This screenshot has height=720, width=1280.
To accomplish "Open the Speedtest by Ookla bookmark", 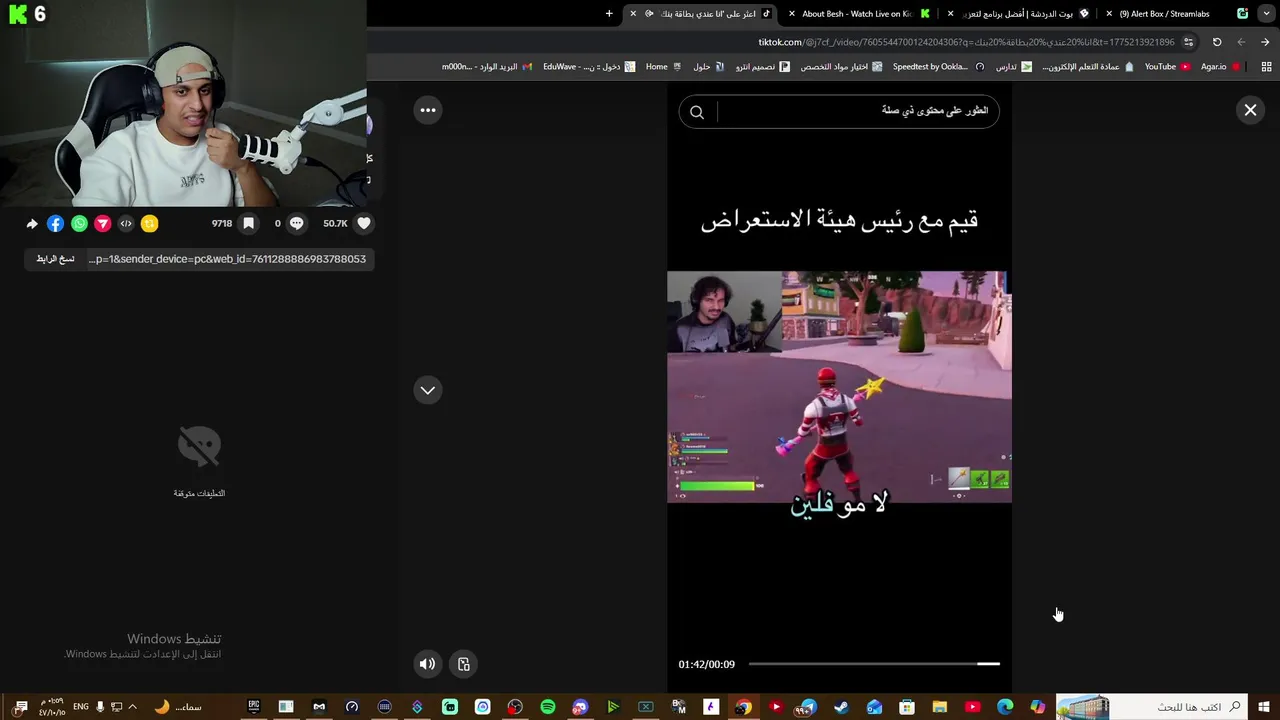I will [939, 67].
